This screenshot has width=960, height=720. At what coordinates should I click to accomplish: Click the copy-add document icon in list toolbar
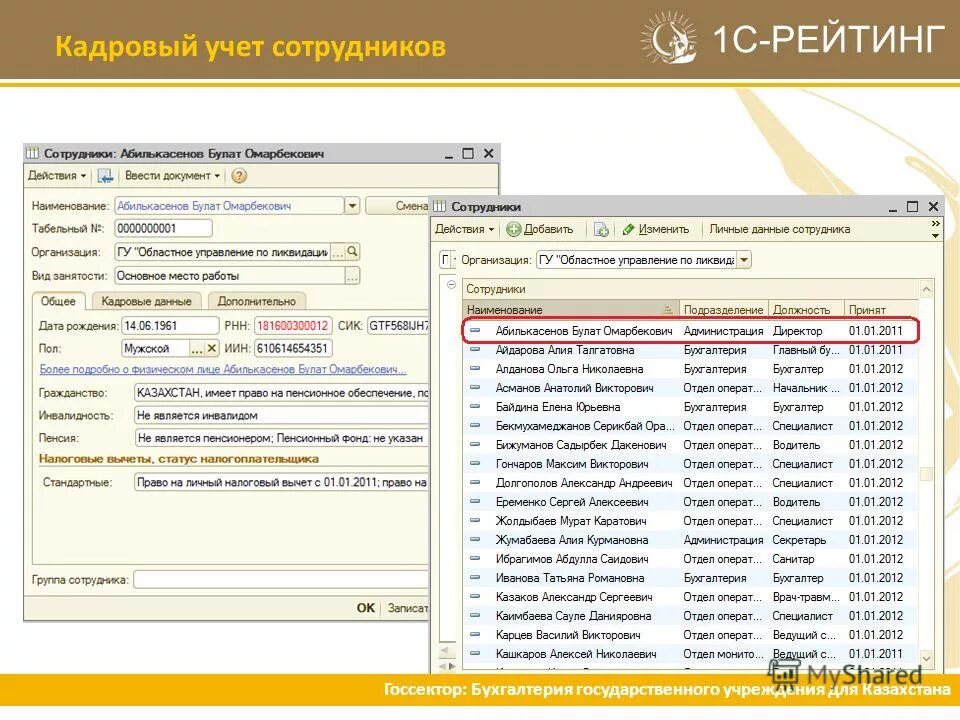(601, 230)
